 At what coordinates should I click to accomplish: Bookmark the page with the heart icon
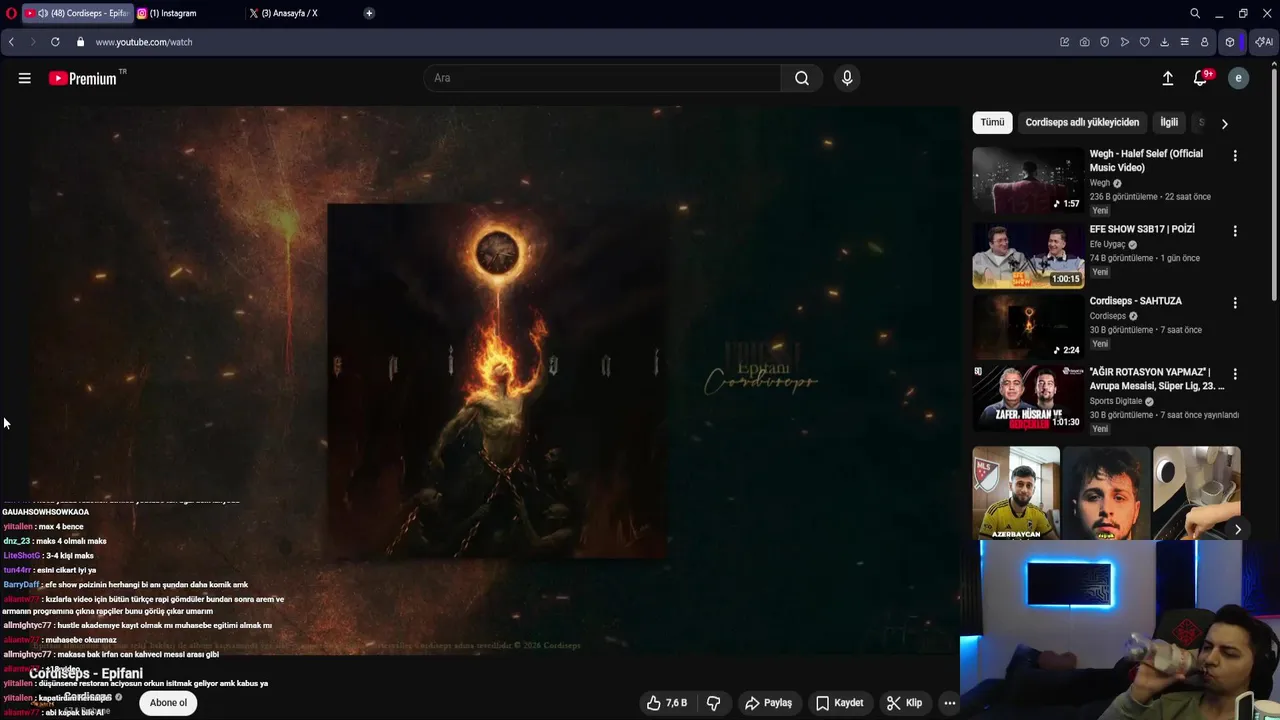[1145, 42]
